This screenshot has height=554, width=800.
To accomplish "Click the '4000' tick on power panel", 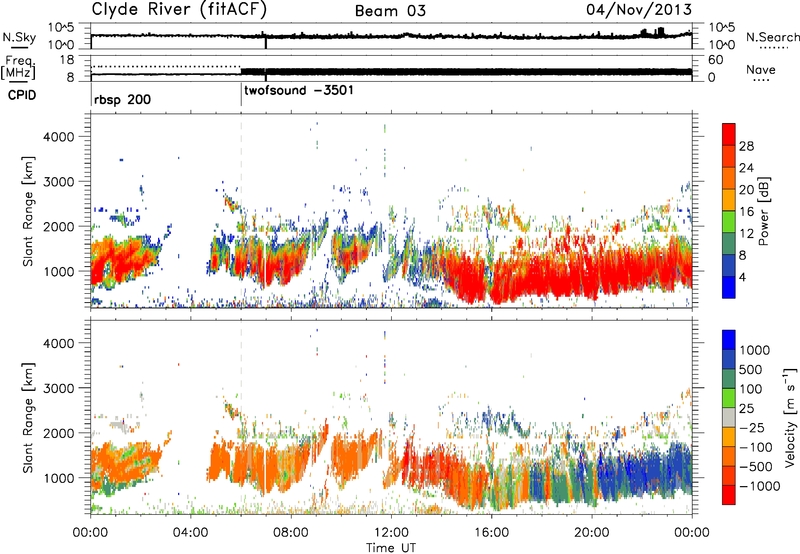I will (x=59, y=137).
